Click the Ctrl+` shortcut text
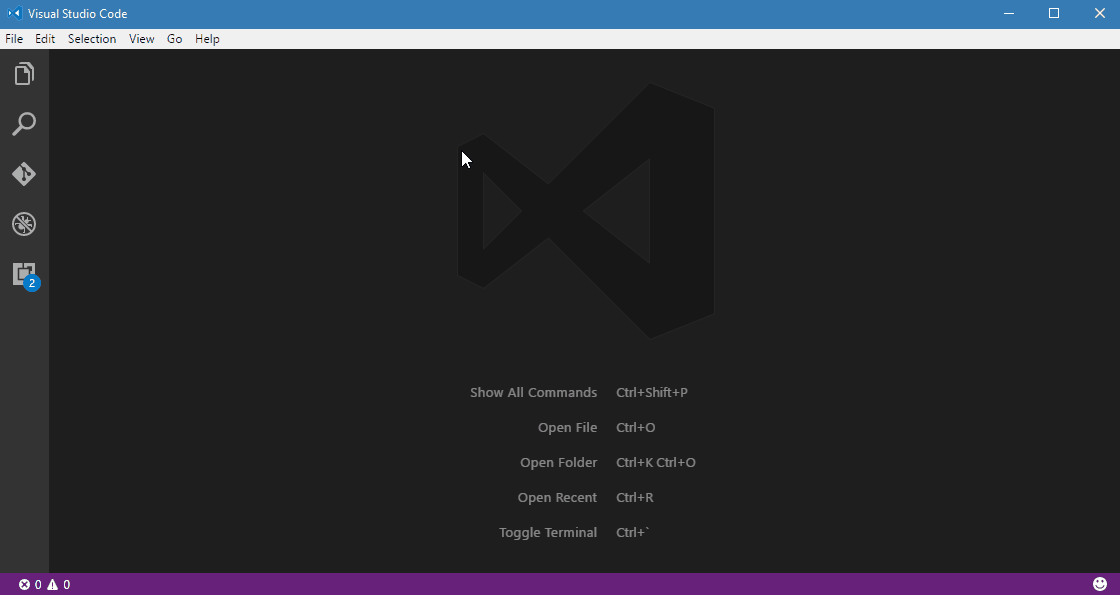 [633, 532]
